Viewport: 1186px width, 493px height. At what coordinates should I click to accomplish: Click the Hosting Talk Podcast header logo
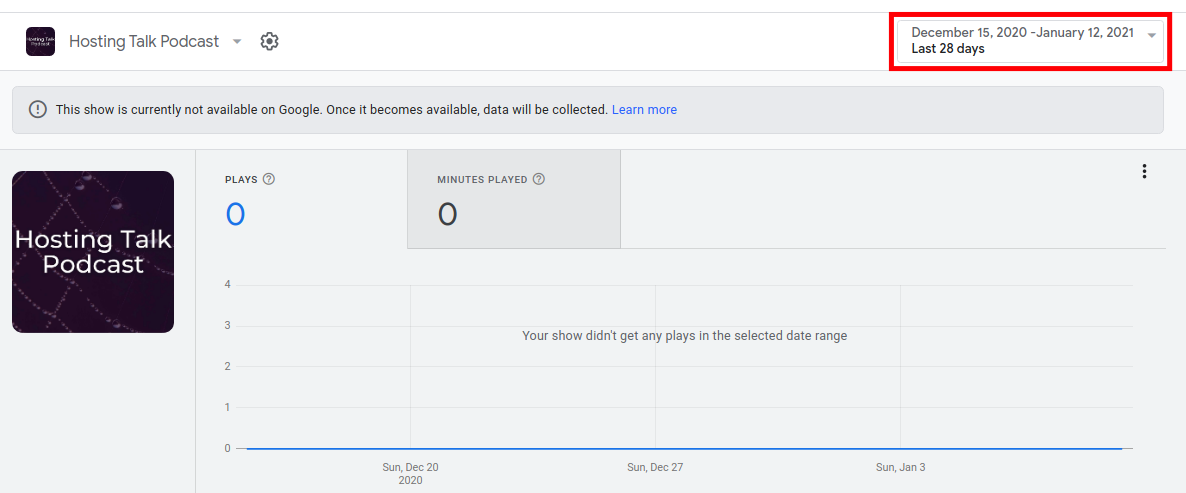[40, 41]
